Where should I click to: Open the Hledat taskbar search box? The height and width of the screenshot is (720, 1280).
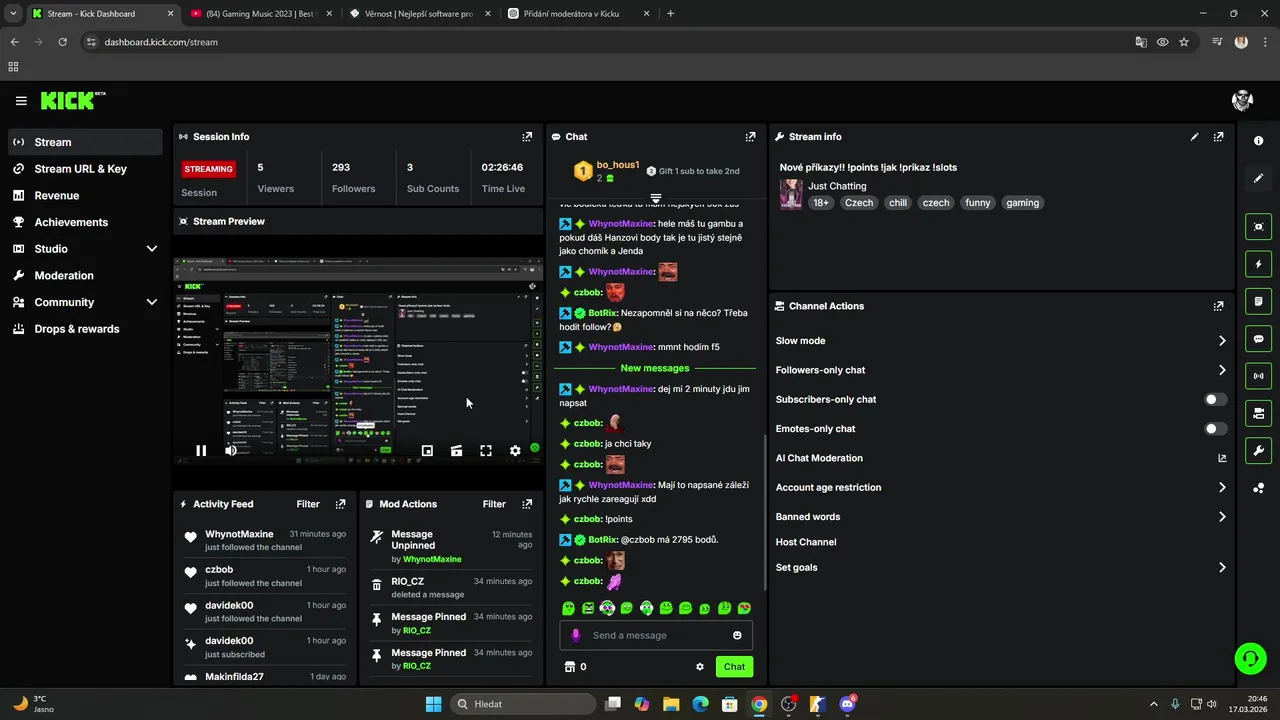coord(522,704)
